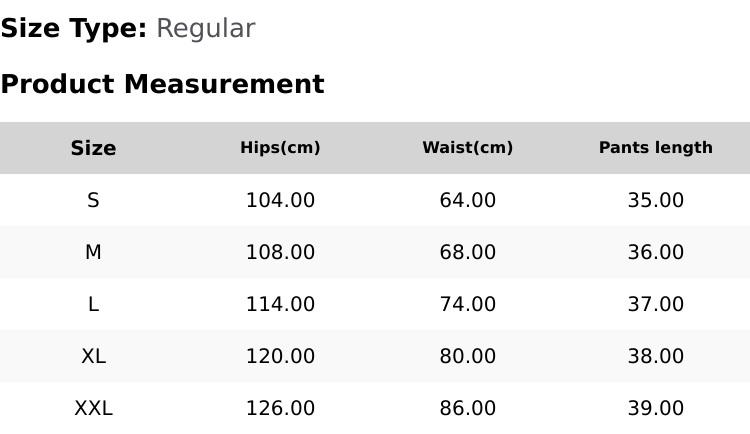Click hips value 120.00 for size XL
Image resolution: width=750 pixels, height=434 pixels.
(x=280, y=356)
